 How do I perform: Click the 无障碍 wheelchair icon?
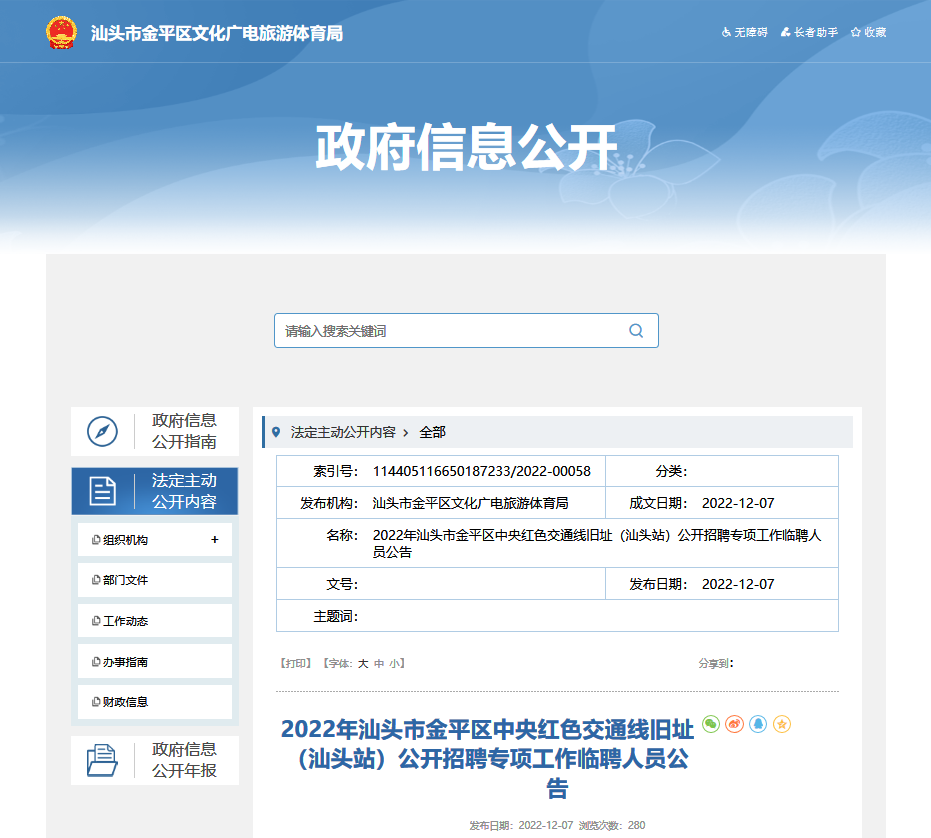tap(726, 32)
